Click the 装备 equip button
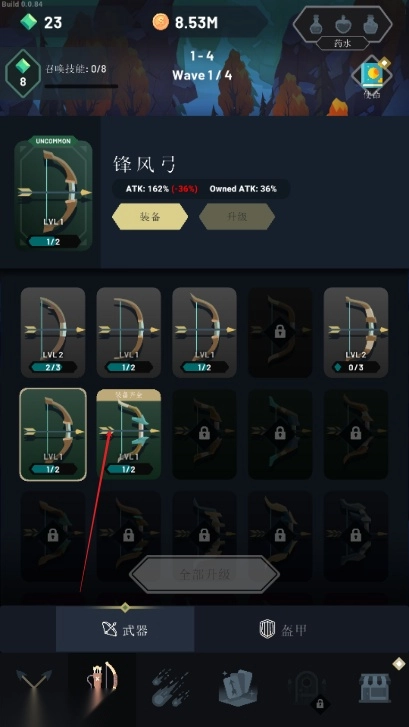The image size is (409, 727). tap(150, 217)
